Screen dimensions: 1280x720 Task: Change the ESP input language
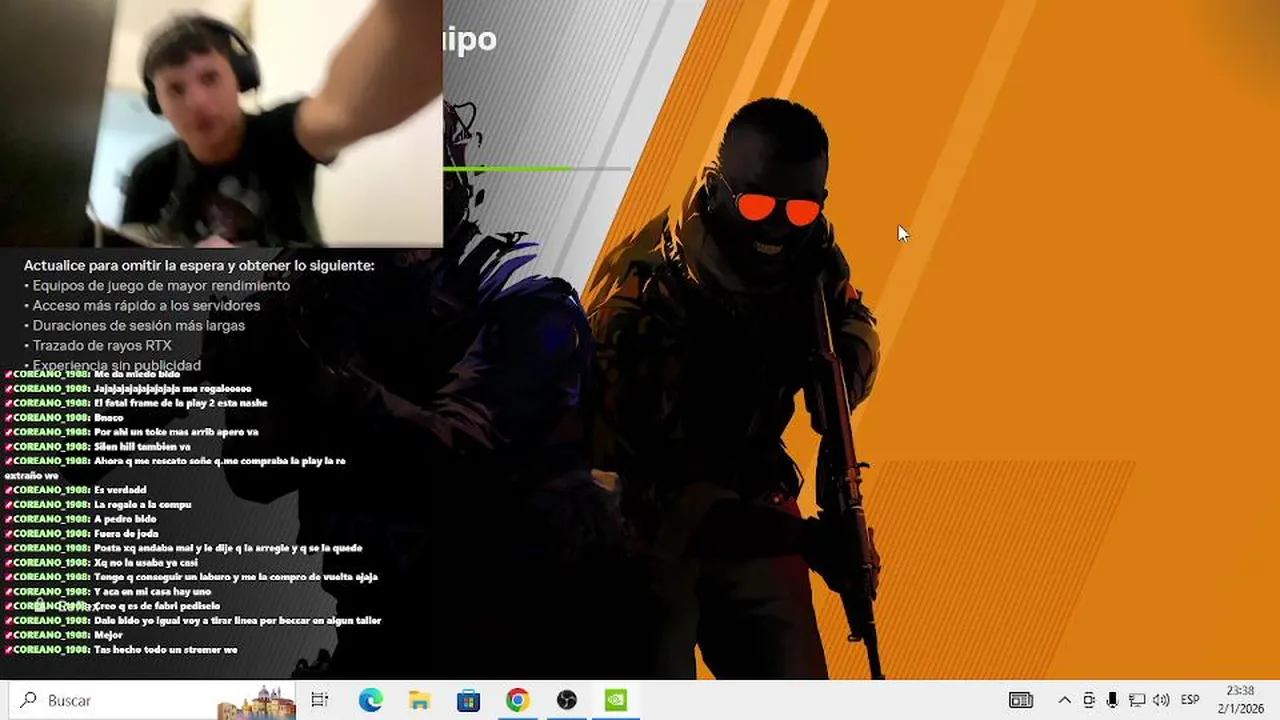pyautogui.click(x=1190, y=700)
